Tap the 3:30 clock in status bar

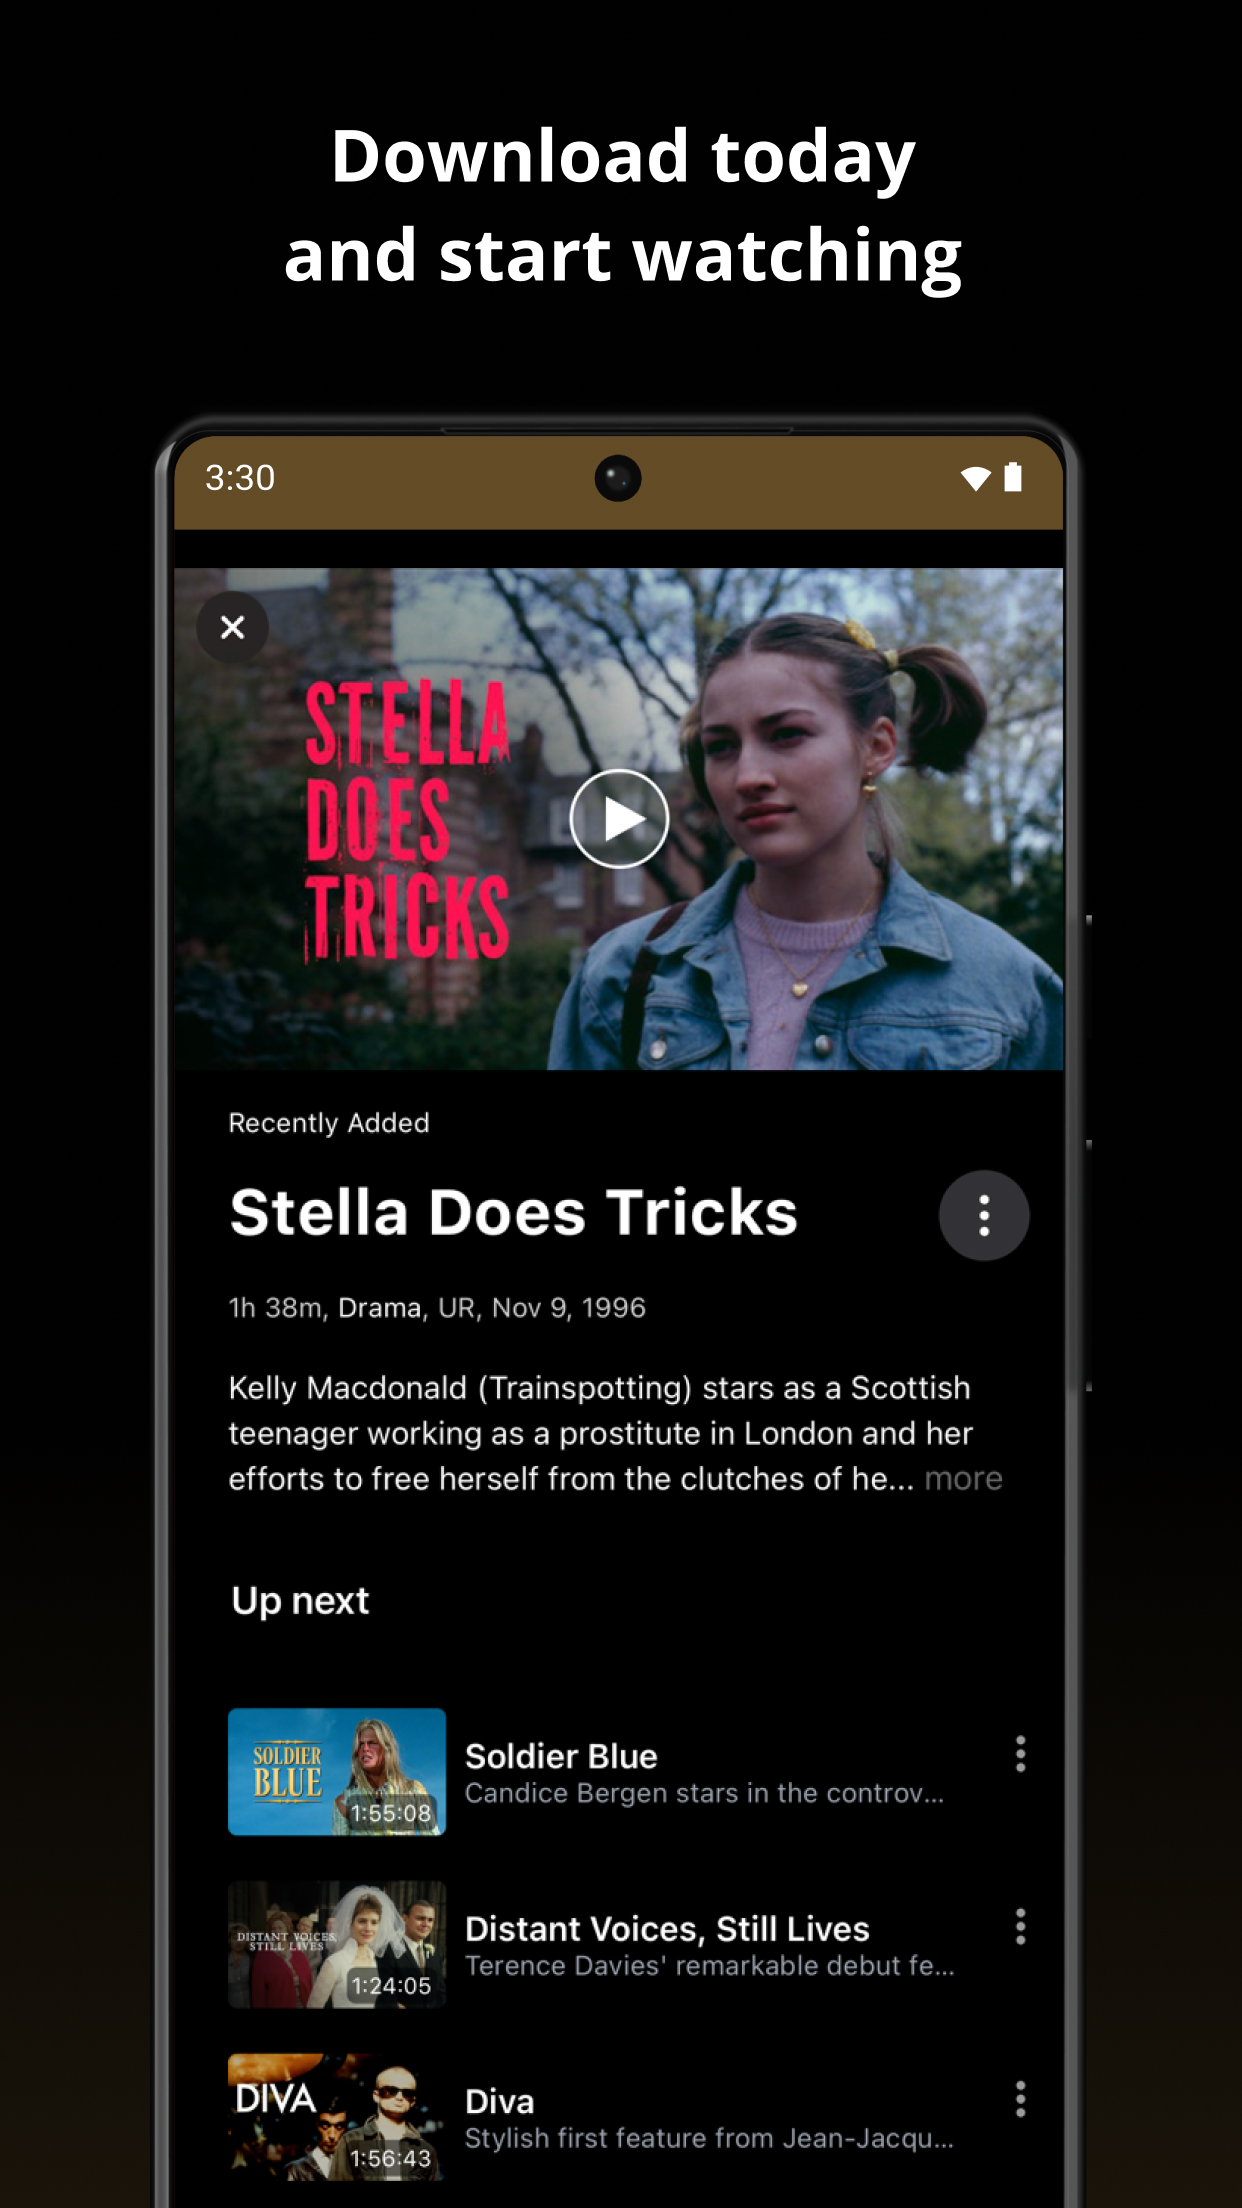pos(240,478)
